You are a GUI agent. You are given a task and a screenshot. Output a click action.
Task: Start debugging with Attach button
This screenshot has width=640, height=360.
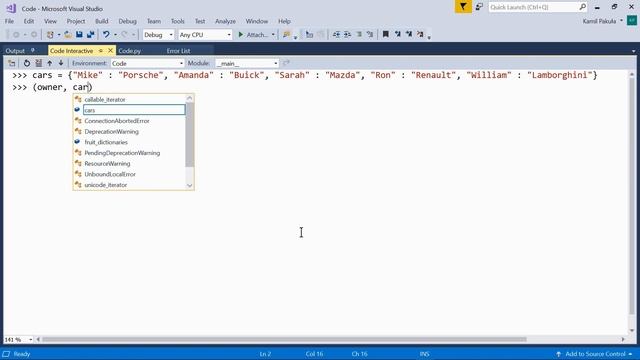(253, 35)
